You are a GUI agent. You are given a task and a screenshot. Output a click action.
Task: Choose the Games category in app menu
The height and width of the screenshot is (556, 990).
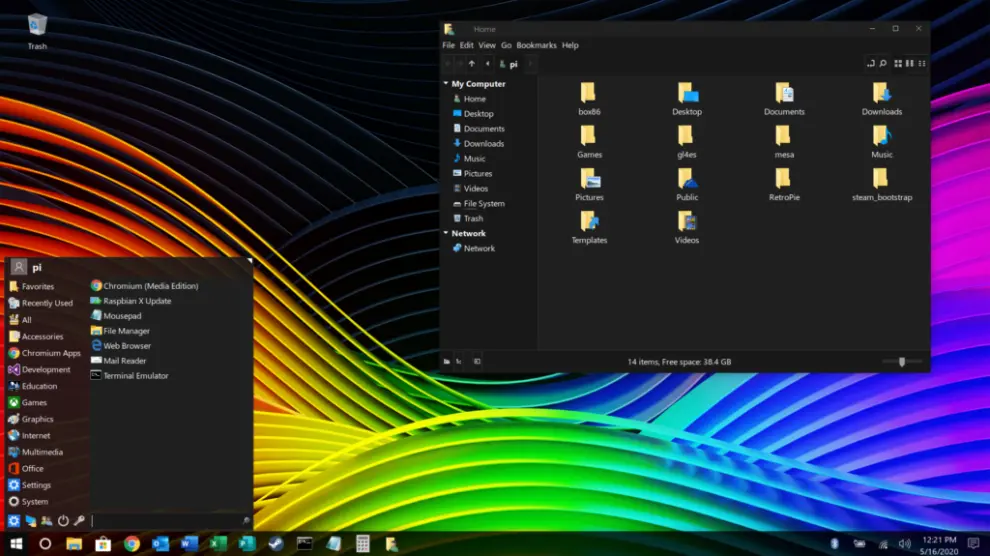(x=34, y=403)
